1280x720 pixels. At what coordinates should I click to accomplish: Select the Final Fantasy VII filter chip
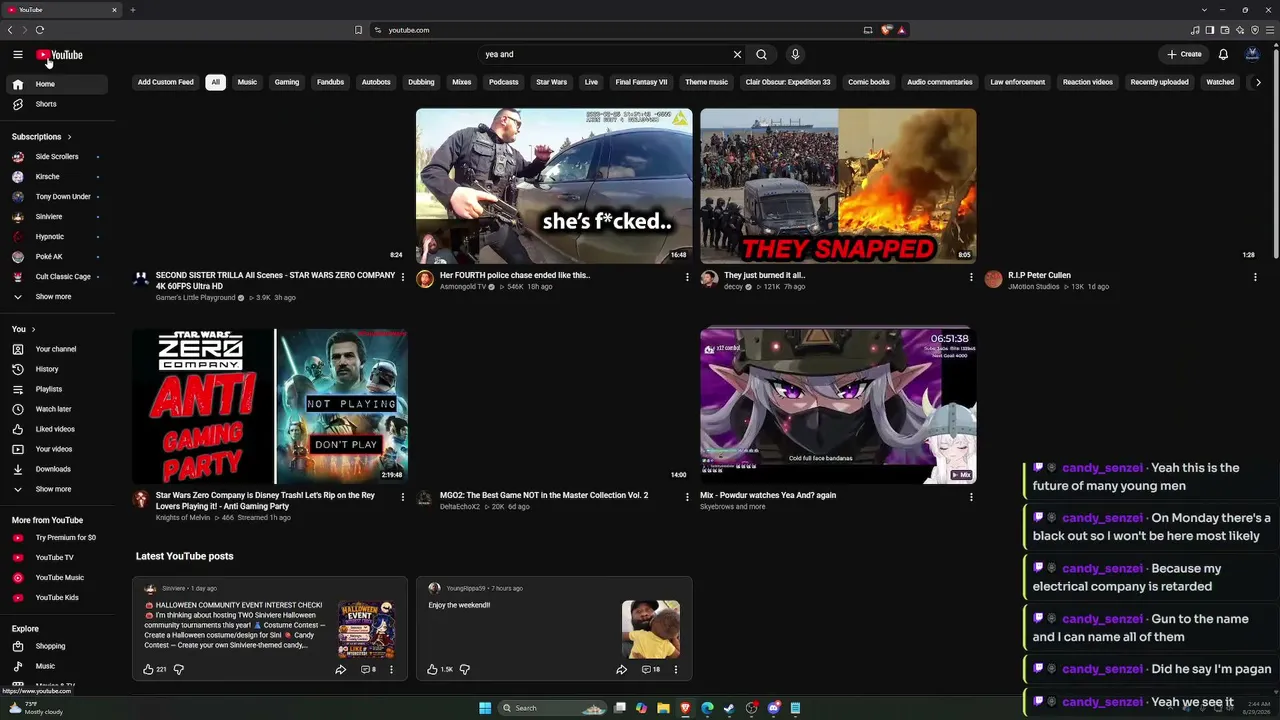click(641, 82)
